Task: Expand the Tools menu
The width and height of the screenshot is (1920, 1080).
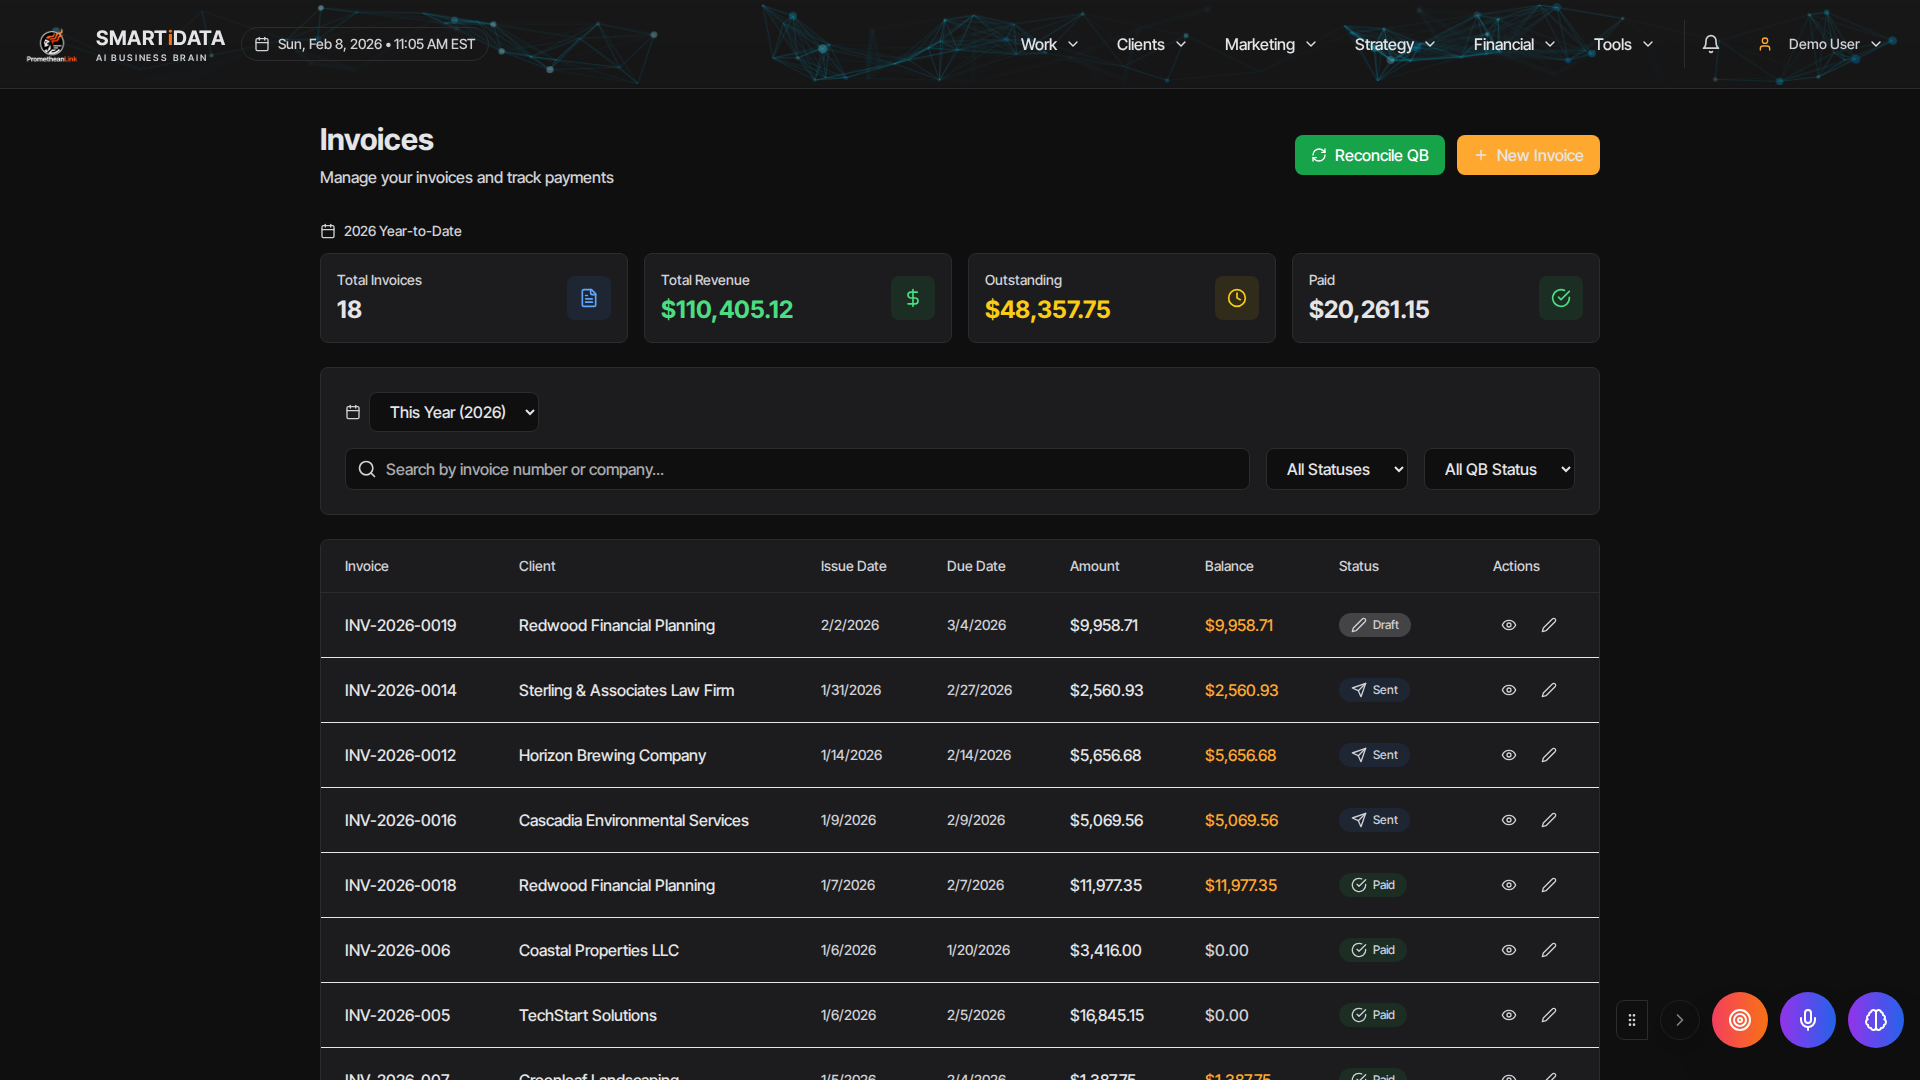Action: coord(1622,44)
